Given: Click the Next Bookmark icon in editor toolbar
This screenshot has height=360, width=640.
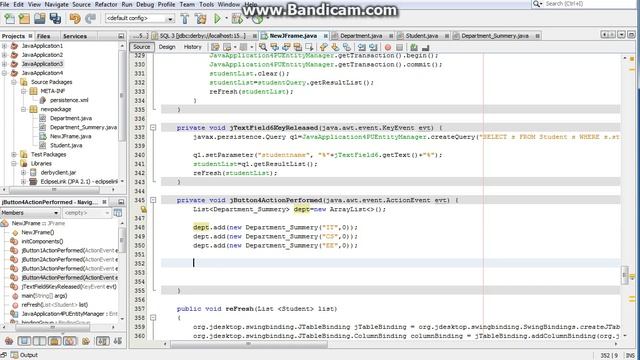Looking at the screenshot, I should [x=335, y=47].
